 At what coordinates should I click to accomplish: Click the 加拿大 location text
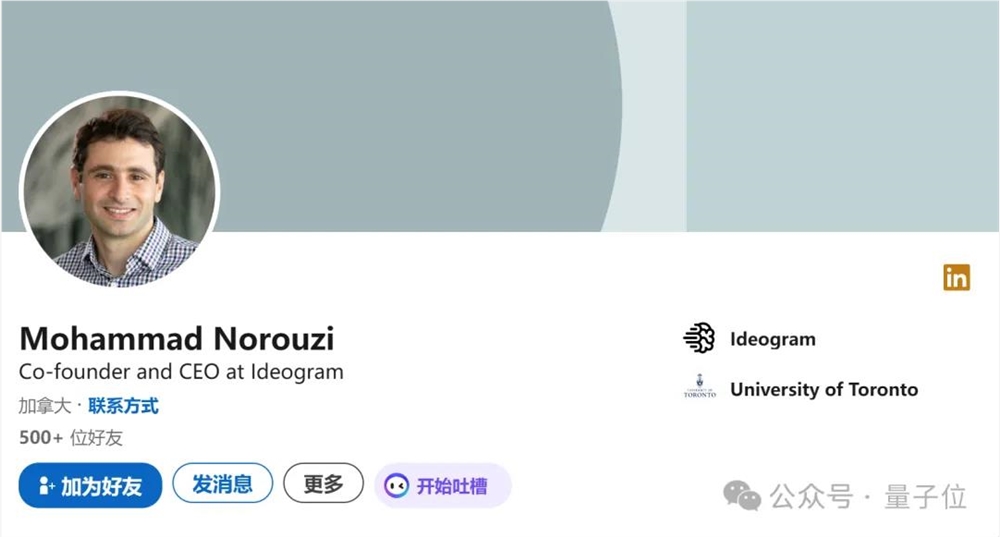(x=45, y=406)
